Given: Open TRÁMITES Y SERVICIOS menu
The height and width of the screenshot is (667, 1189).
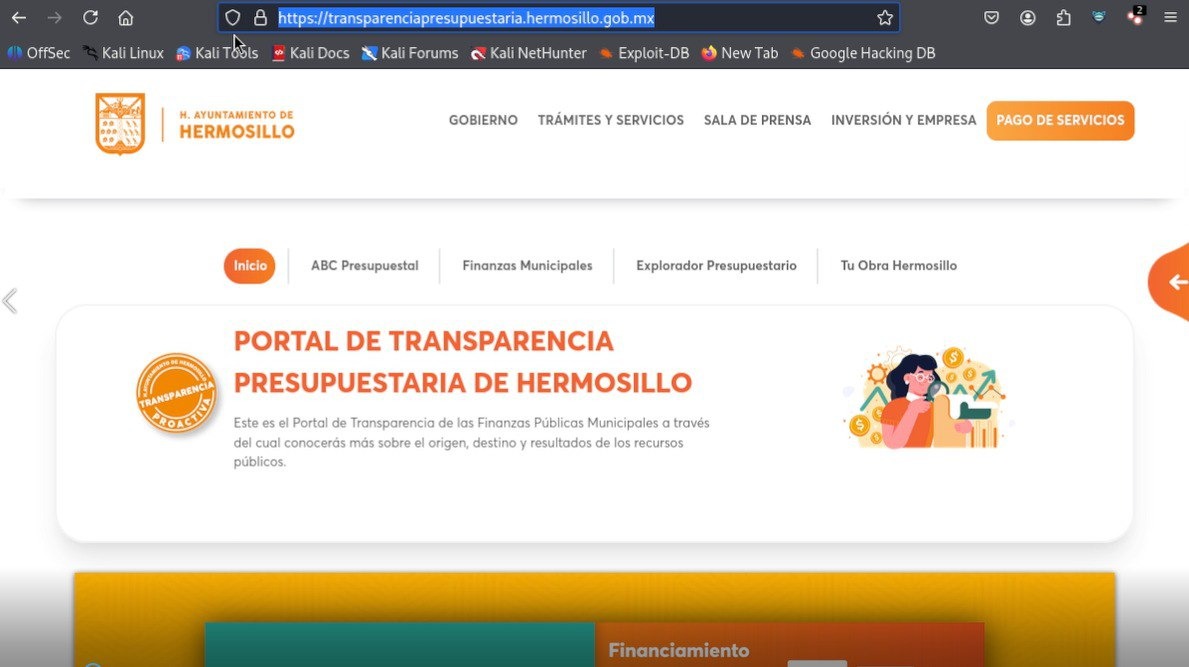Looking at the screenshot, I should click(x=610, y=120).
